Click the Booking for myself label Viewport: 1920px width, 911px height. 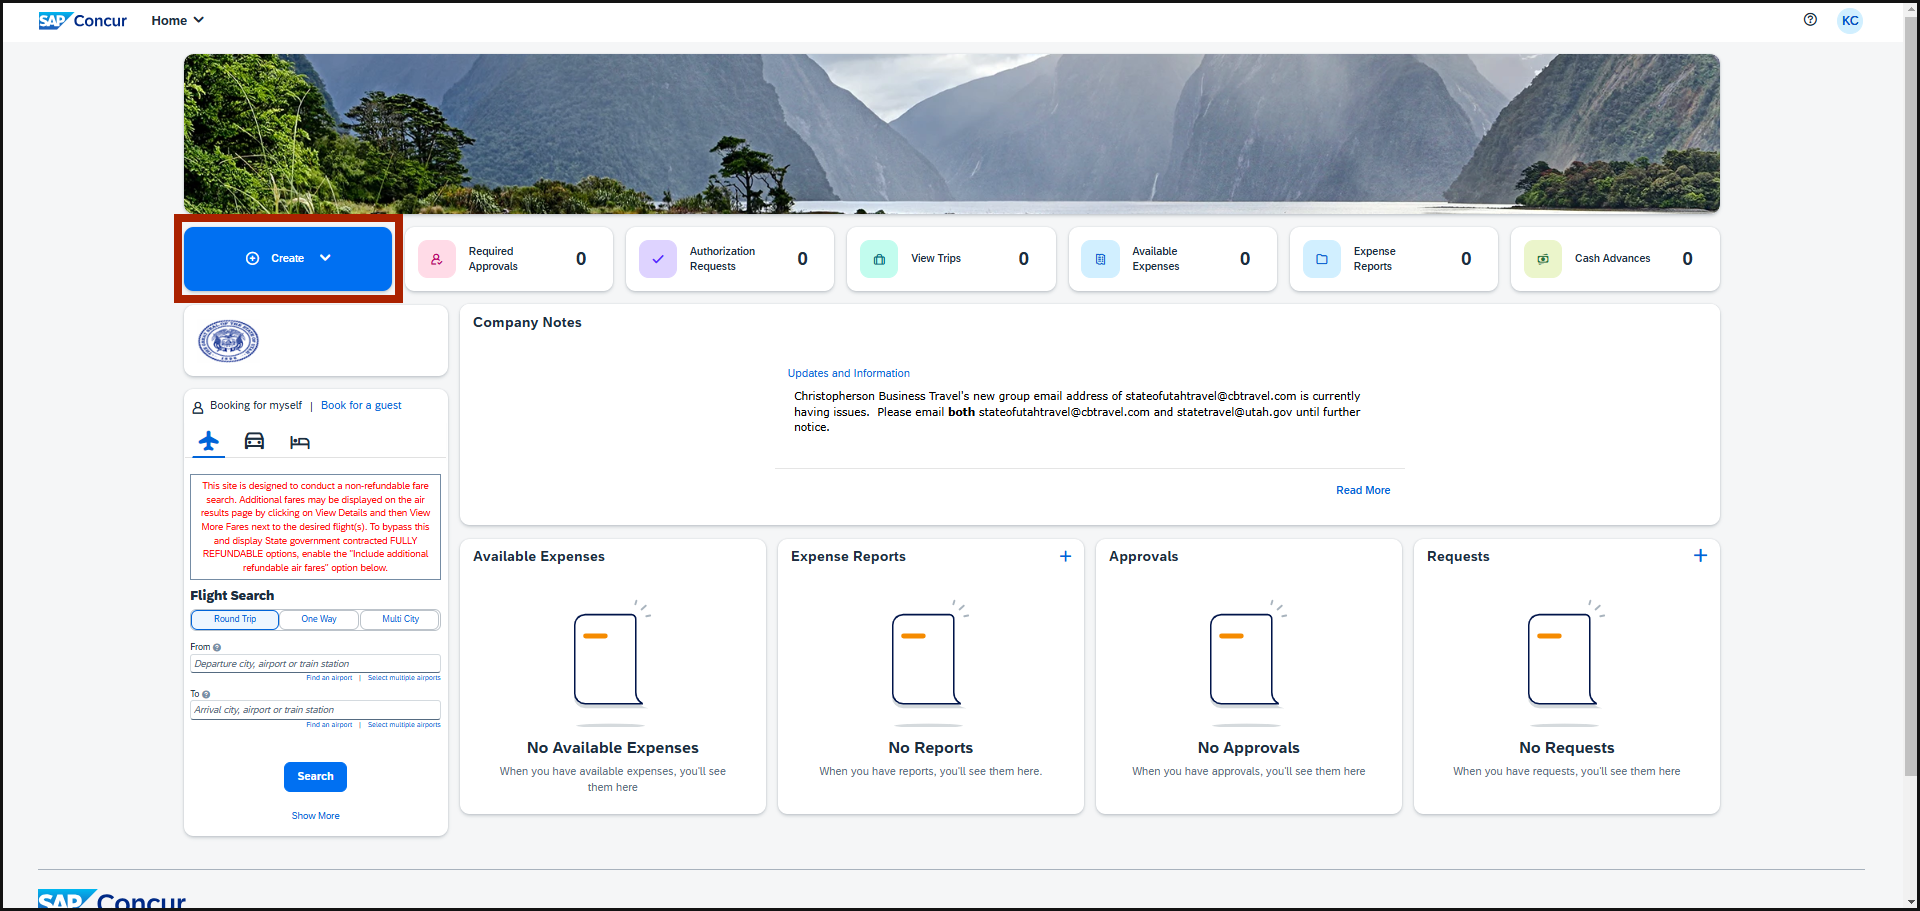[x=256, y=405]
